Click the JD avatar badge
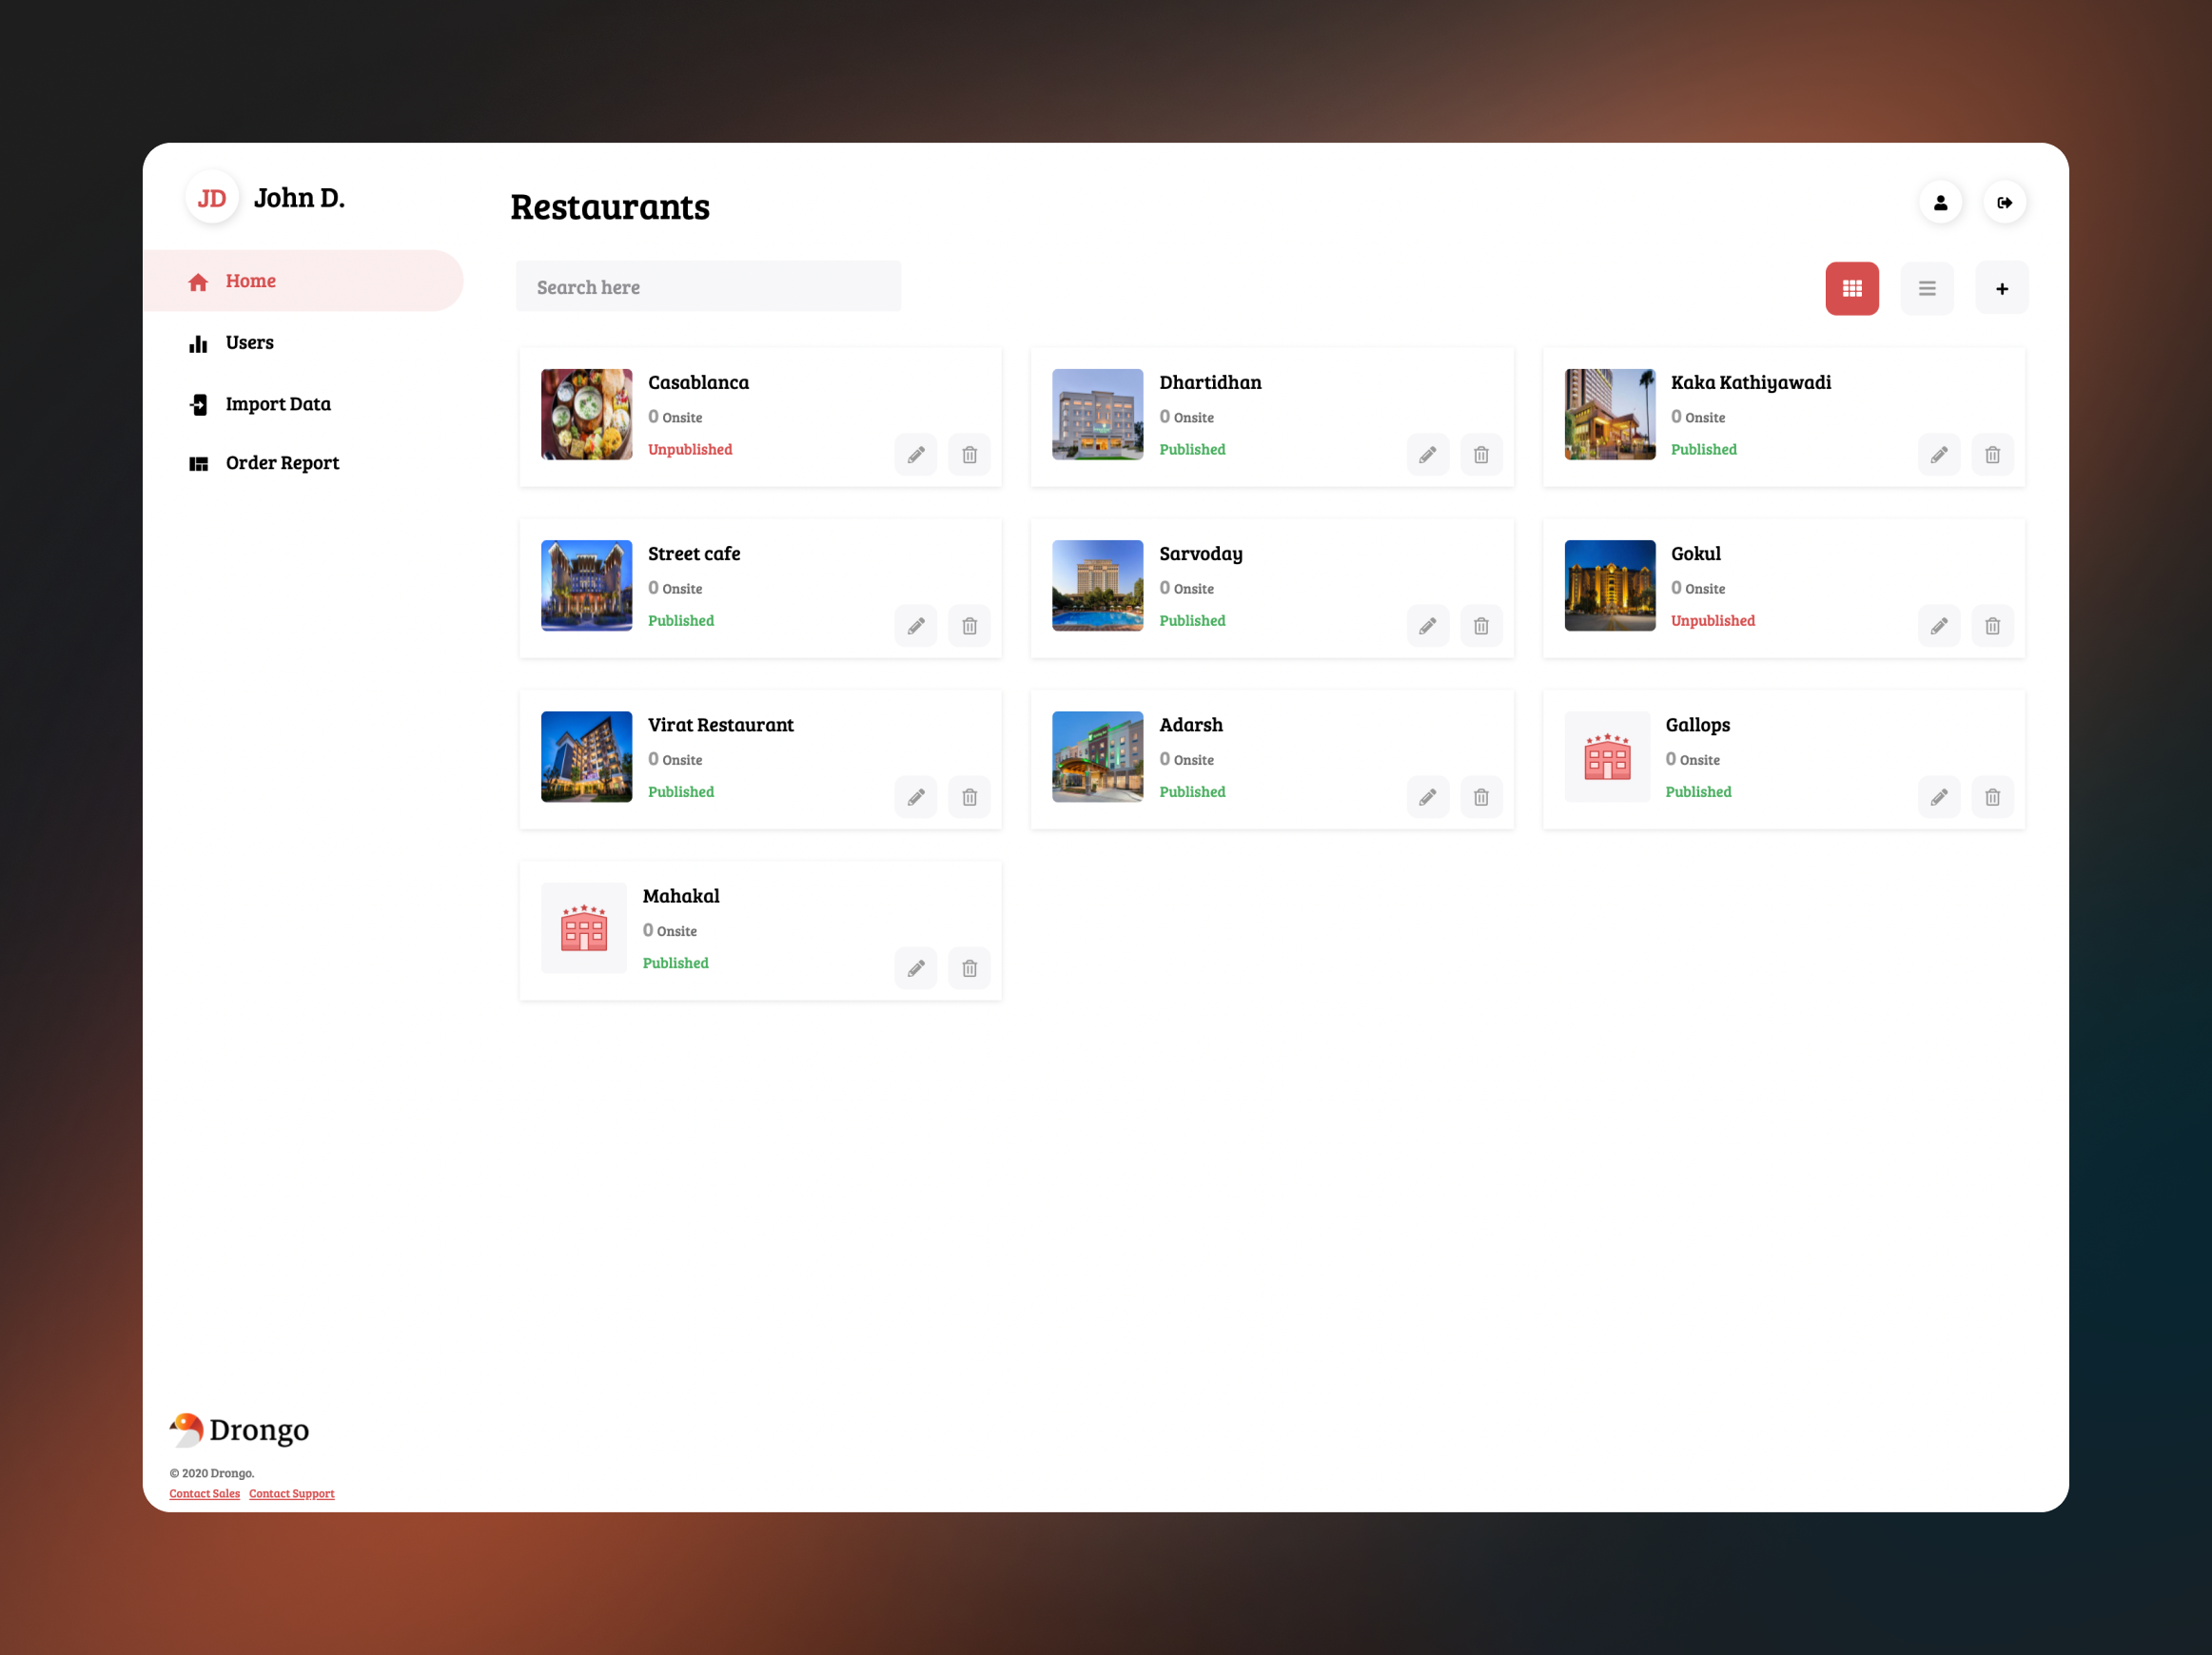Screen dimensions: 2212x1655 point(211,198)
